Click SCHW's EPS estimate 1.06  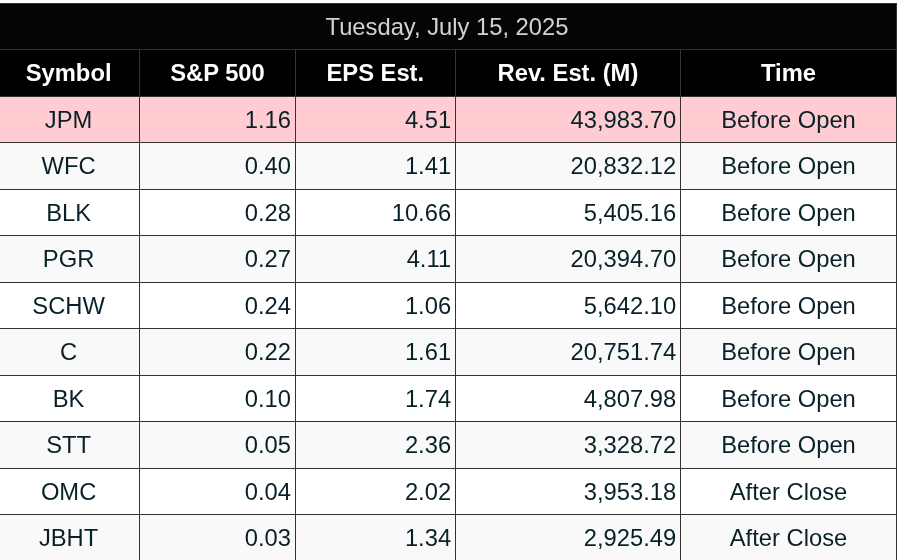point(428,305)
